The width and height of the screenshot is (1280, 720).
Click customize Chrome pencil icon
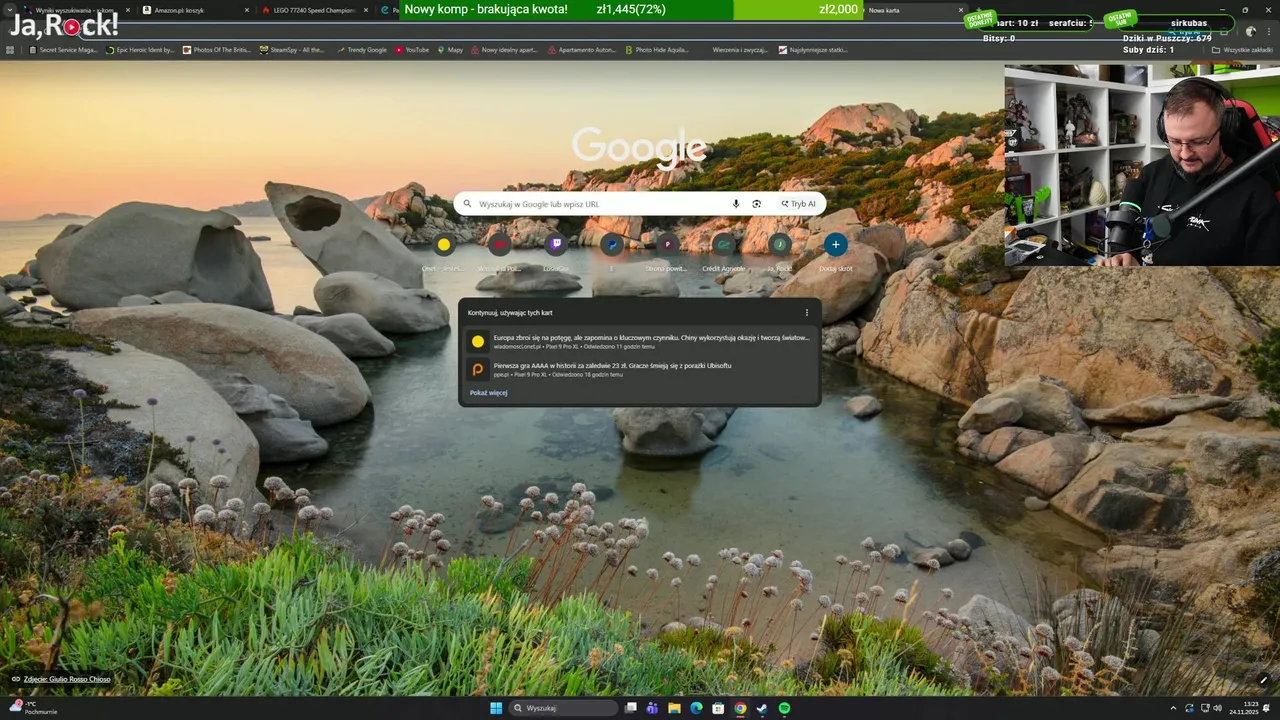coord(1264,680)
